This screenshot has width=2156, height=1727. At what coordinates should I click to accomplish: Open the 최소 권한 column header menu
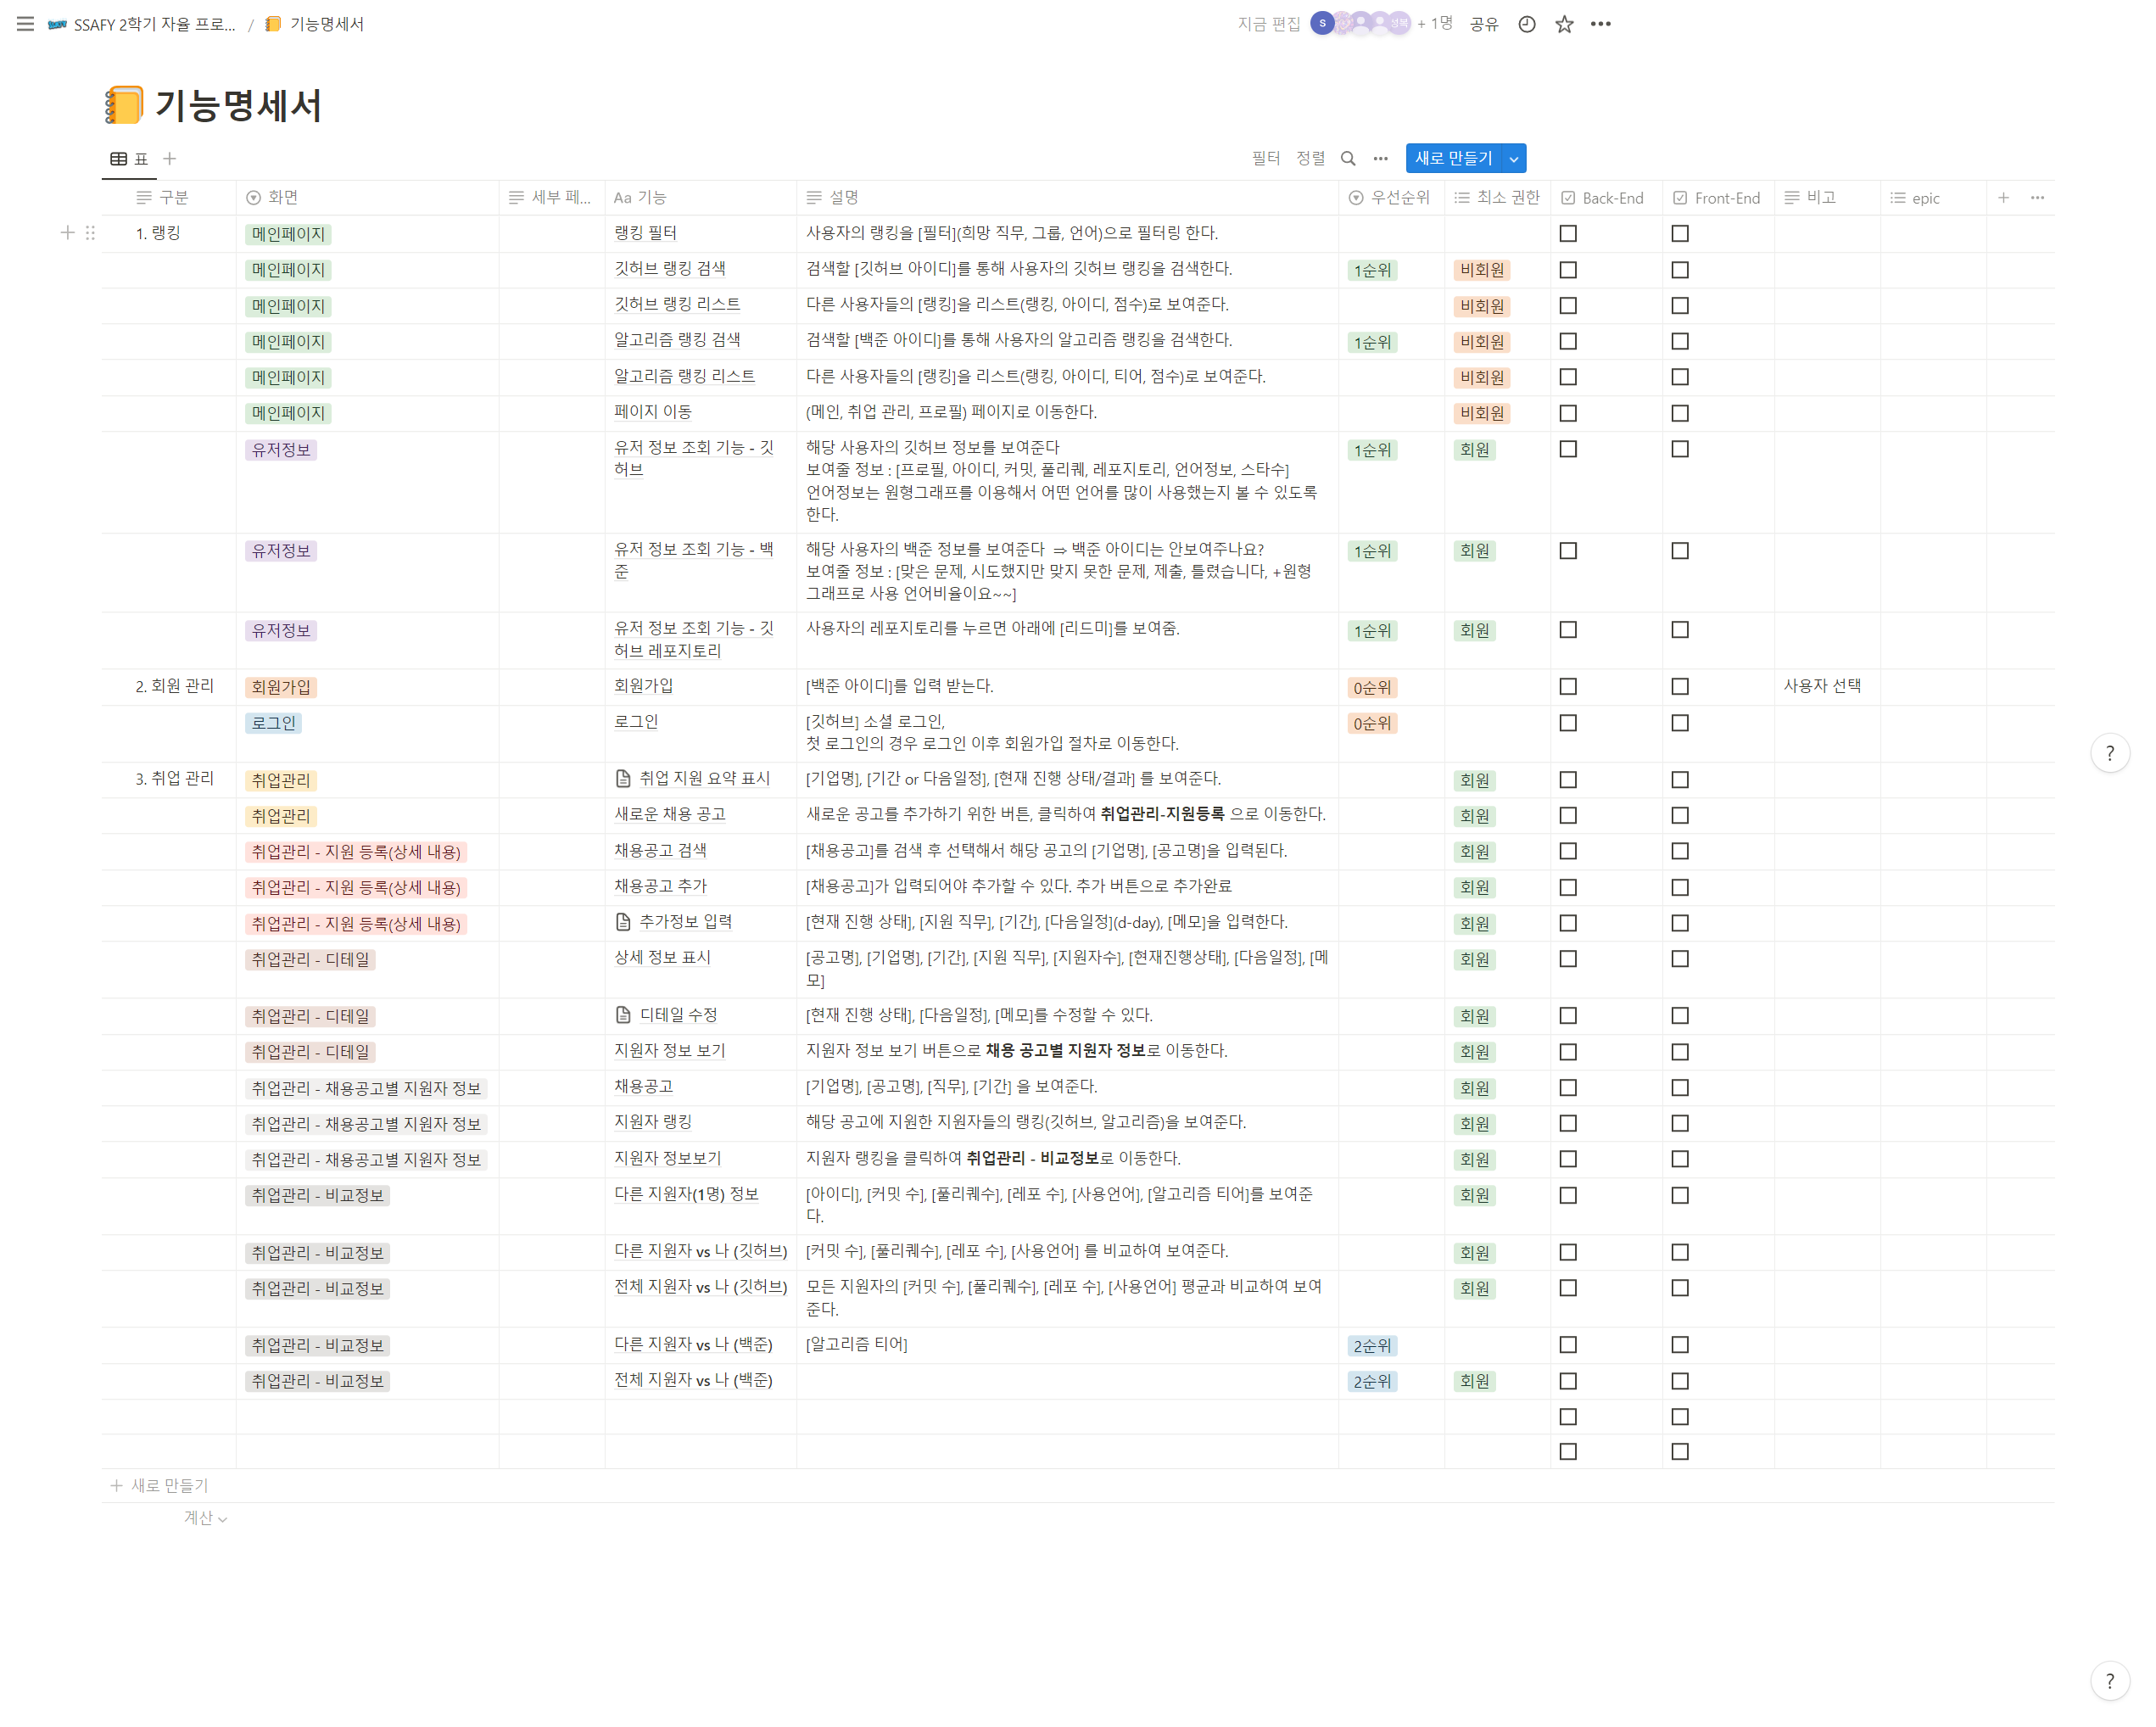[1496, 197]
